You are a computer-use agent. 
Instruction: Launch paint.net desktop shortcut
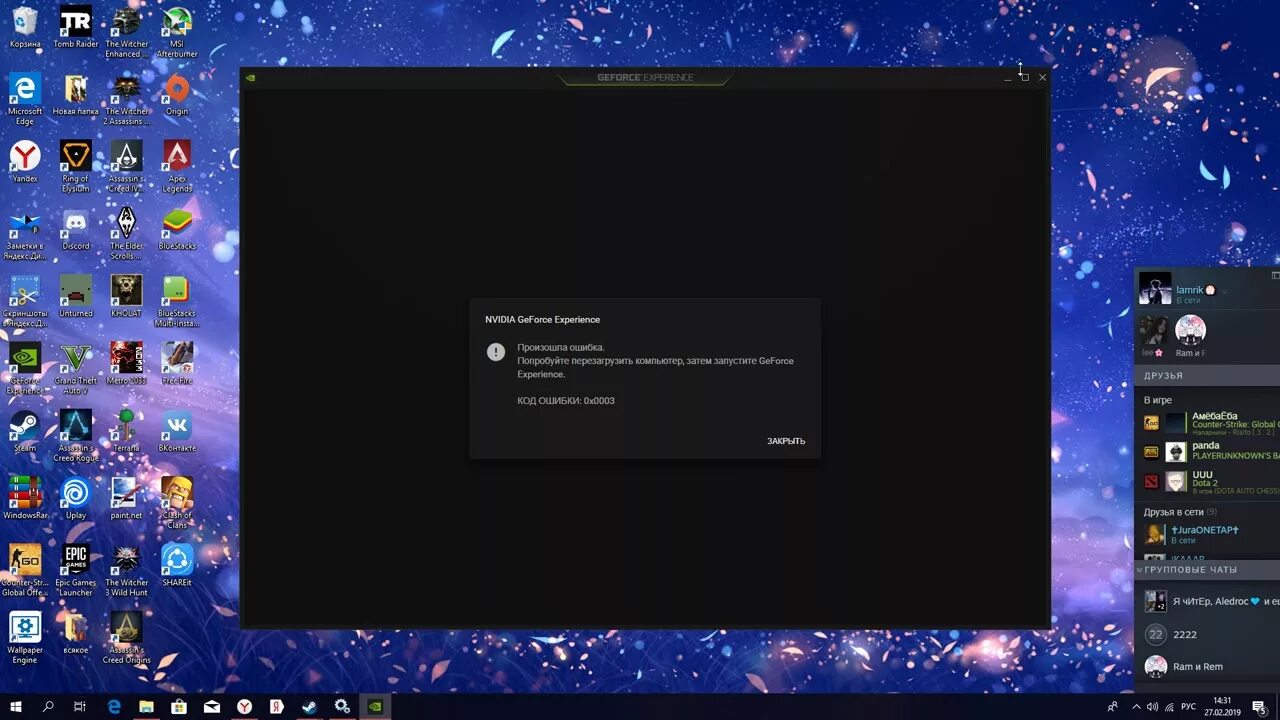click(126, 498)
